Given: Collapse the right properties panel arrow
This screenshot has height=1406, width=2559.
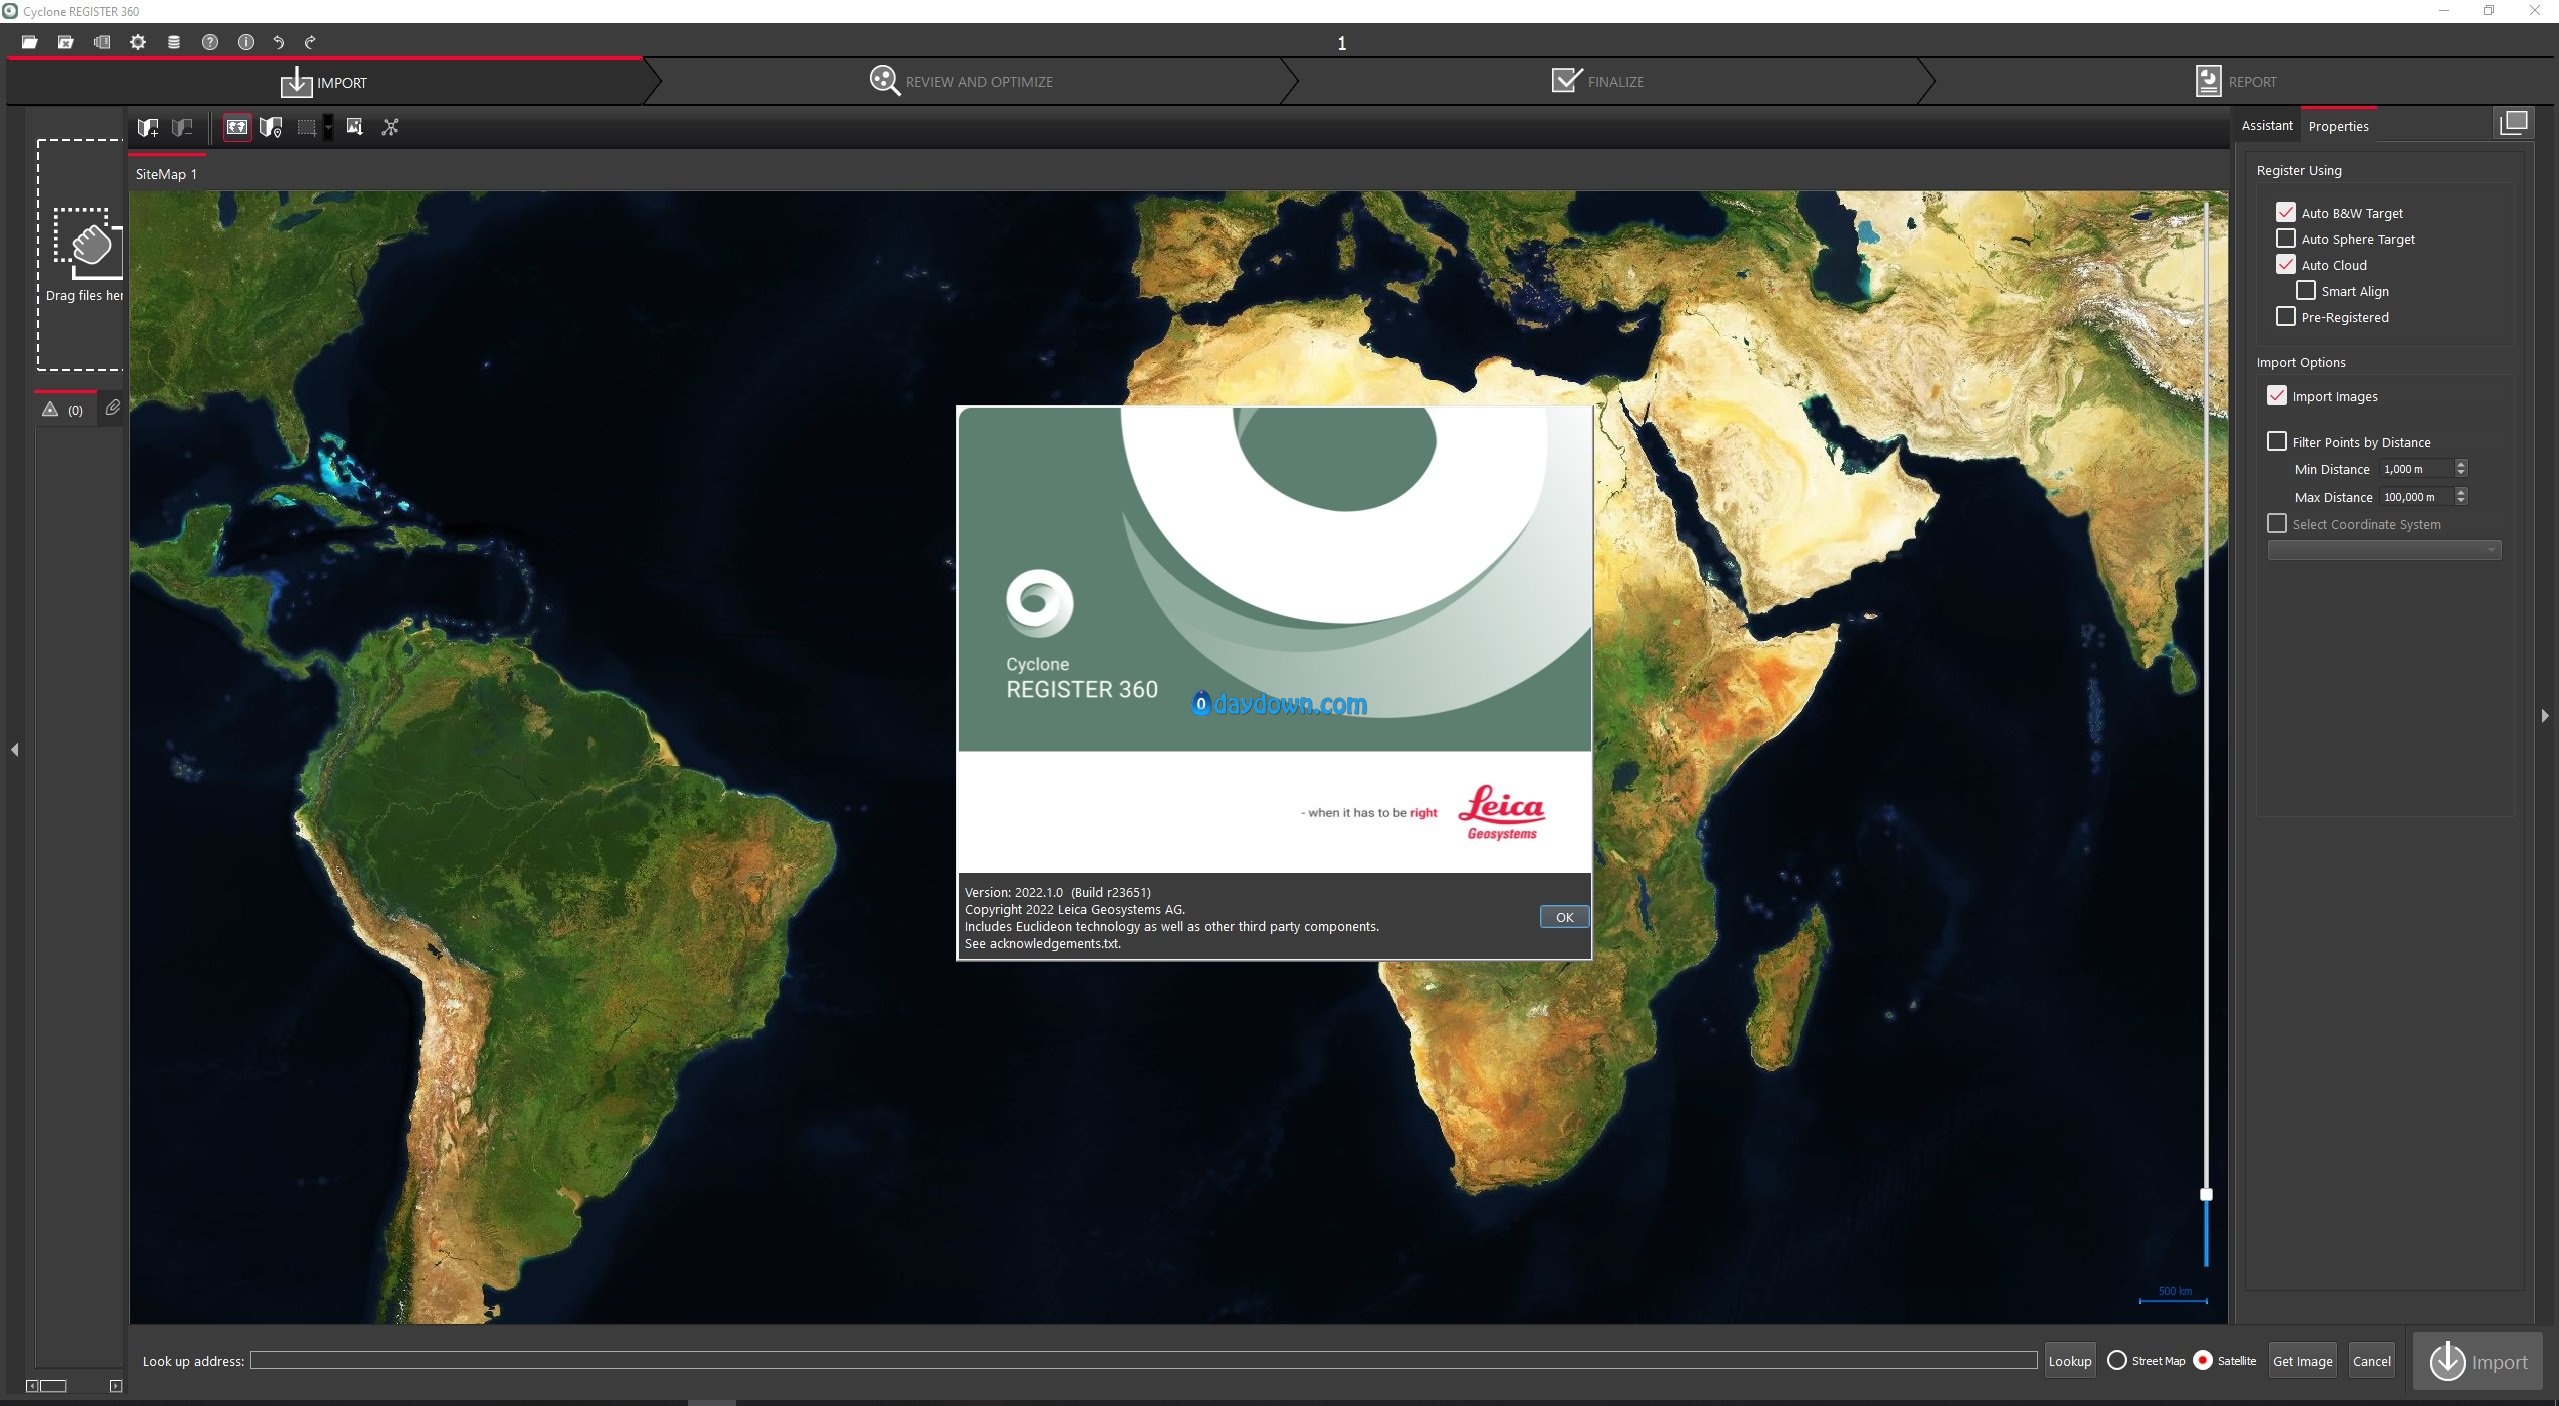Looking at the screenshot, I should 2544,716.
